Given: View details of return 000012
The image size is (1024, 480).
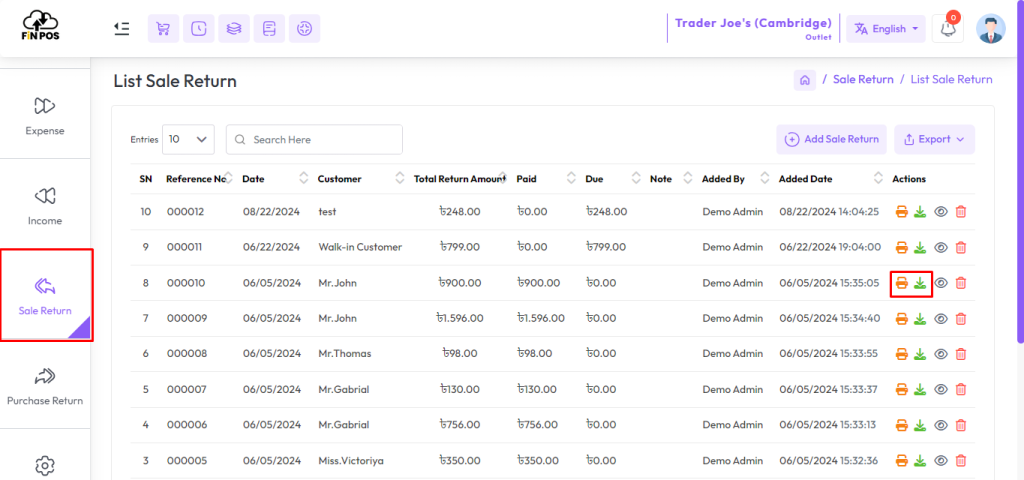Looking at the screenshot, I should 940,212.
